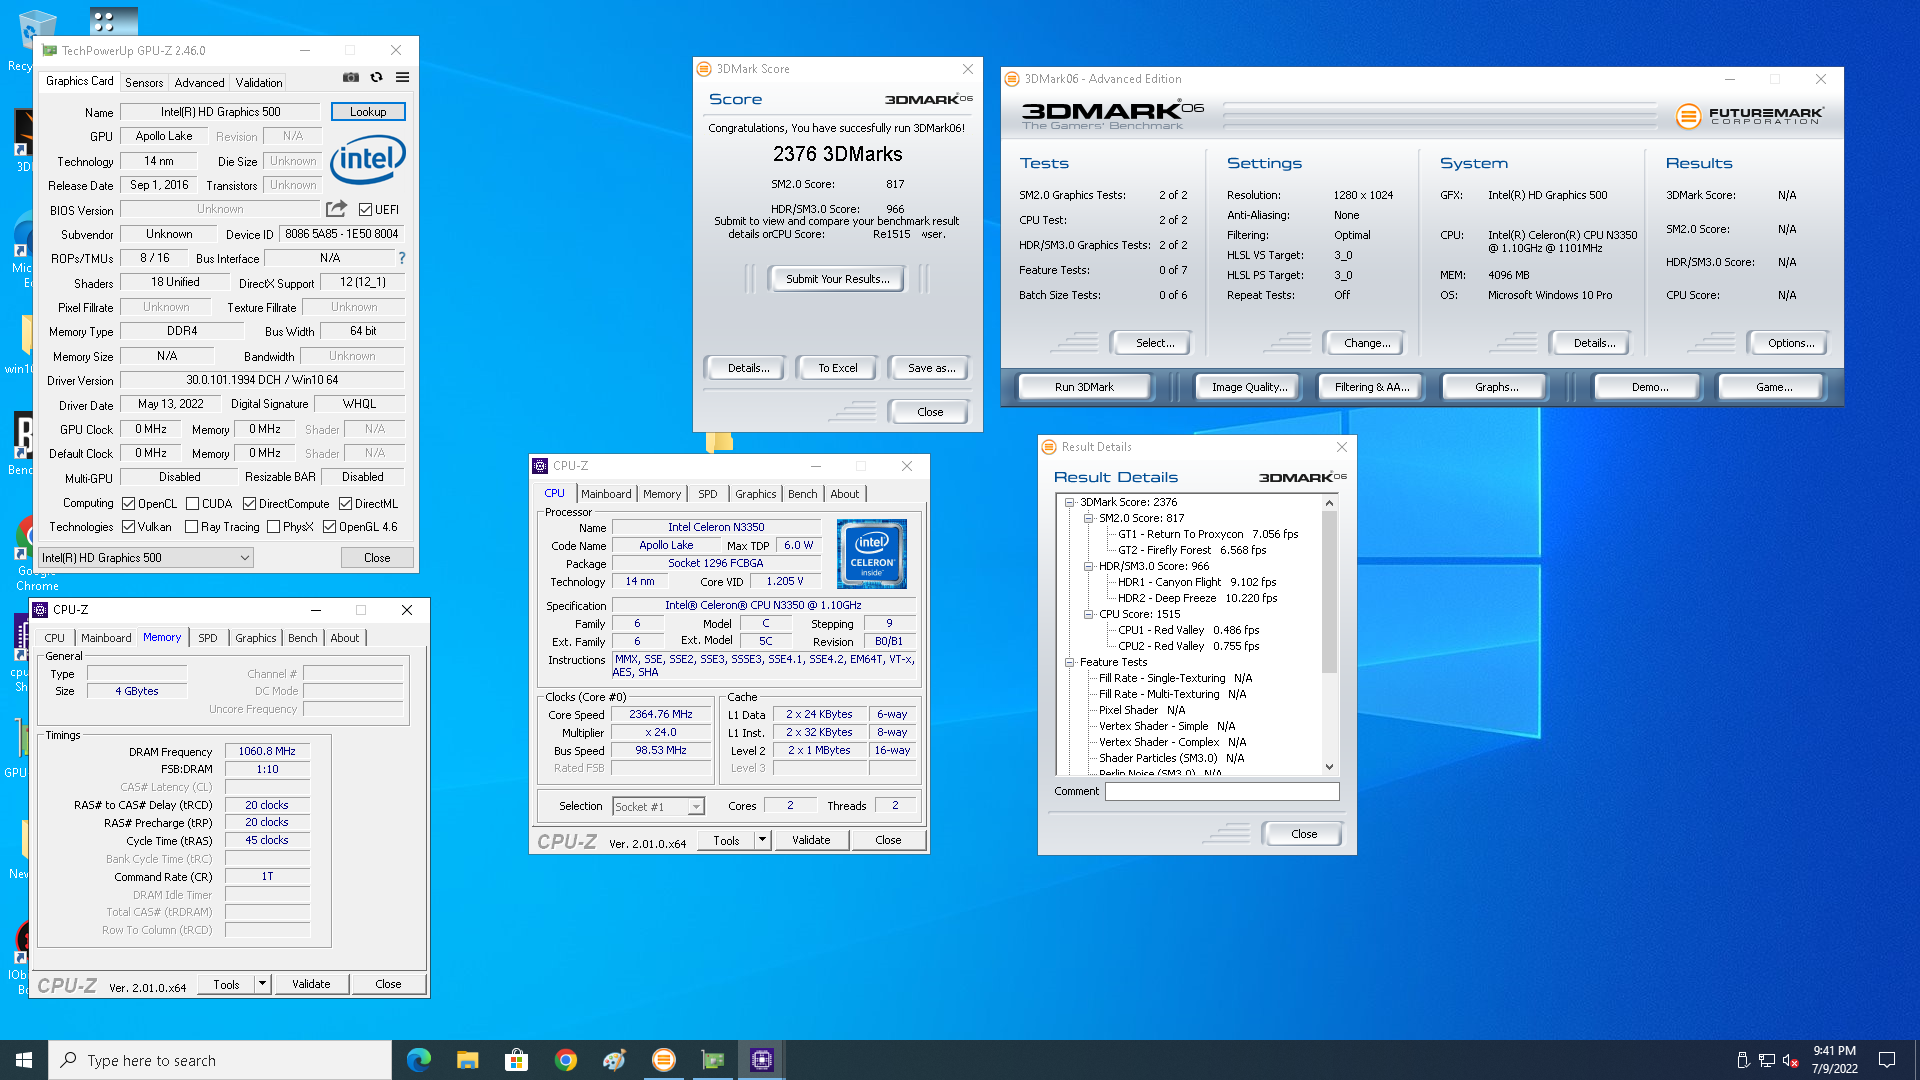The width and height of the screenshot is (1920, 1080).
Task: Click the To Excel button
Action: click(x=837, y=368)
